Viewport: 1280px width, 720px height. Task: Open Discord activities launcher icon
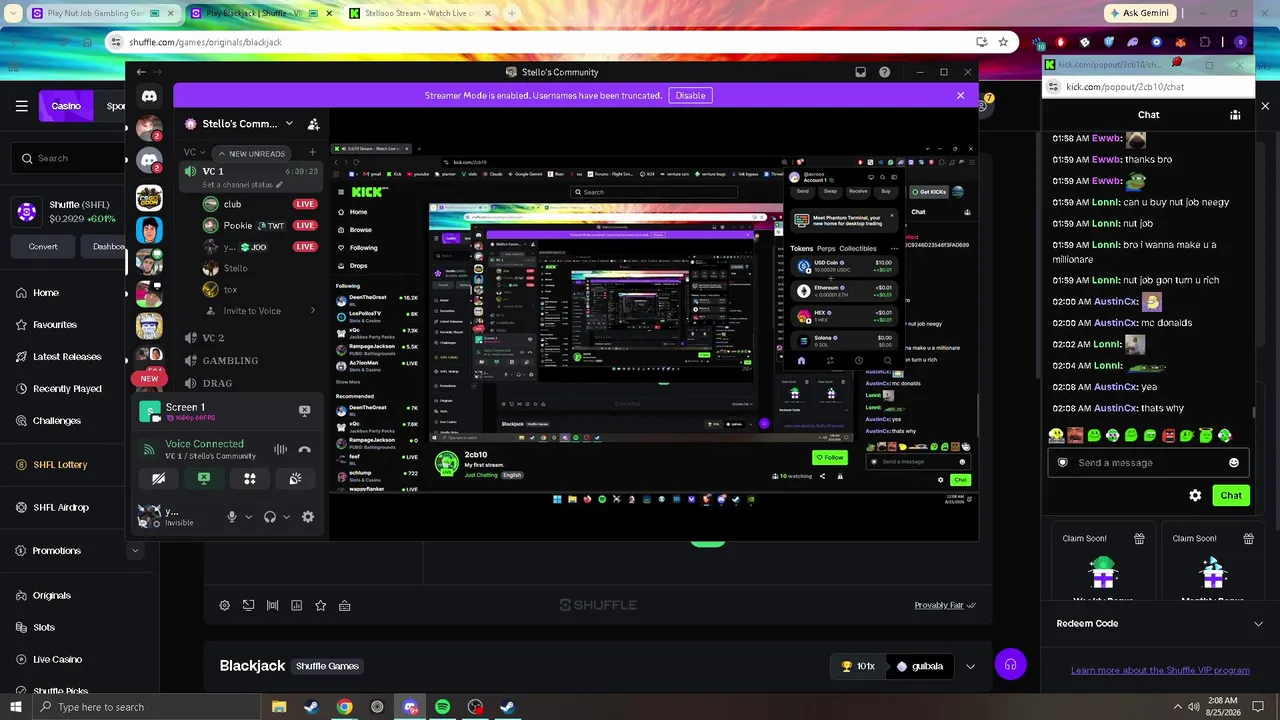(x=250, y=479)
